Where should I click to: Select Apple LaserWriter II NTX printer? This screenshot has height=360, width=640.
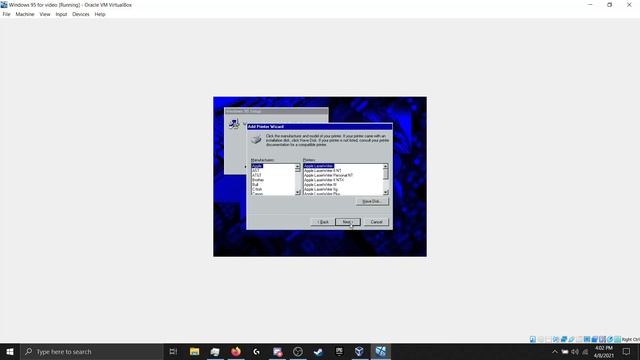(x=324, y=180)
